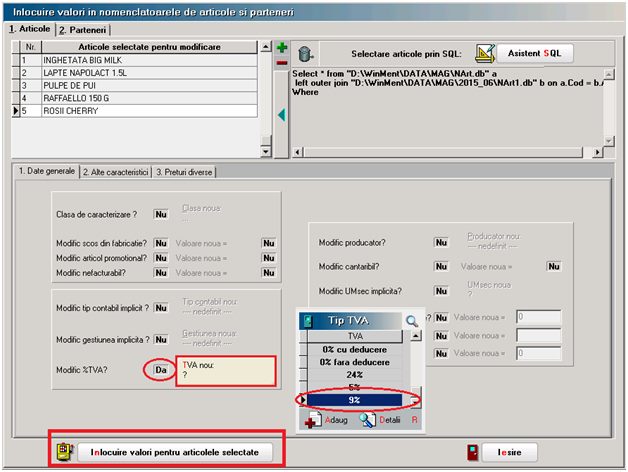
Task: Click the teal left arrow icon
Action: point(282,115)
